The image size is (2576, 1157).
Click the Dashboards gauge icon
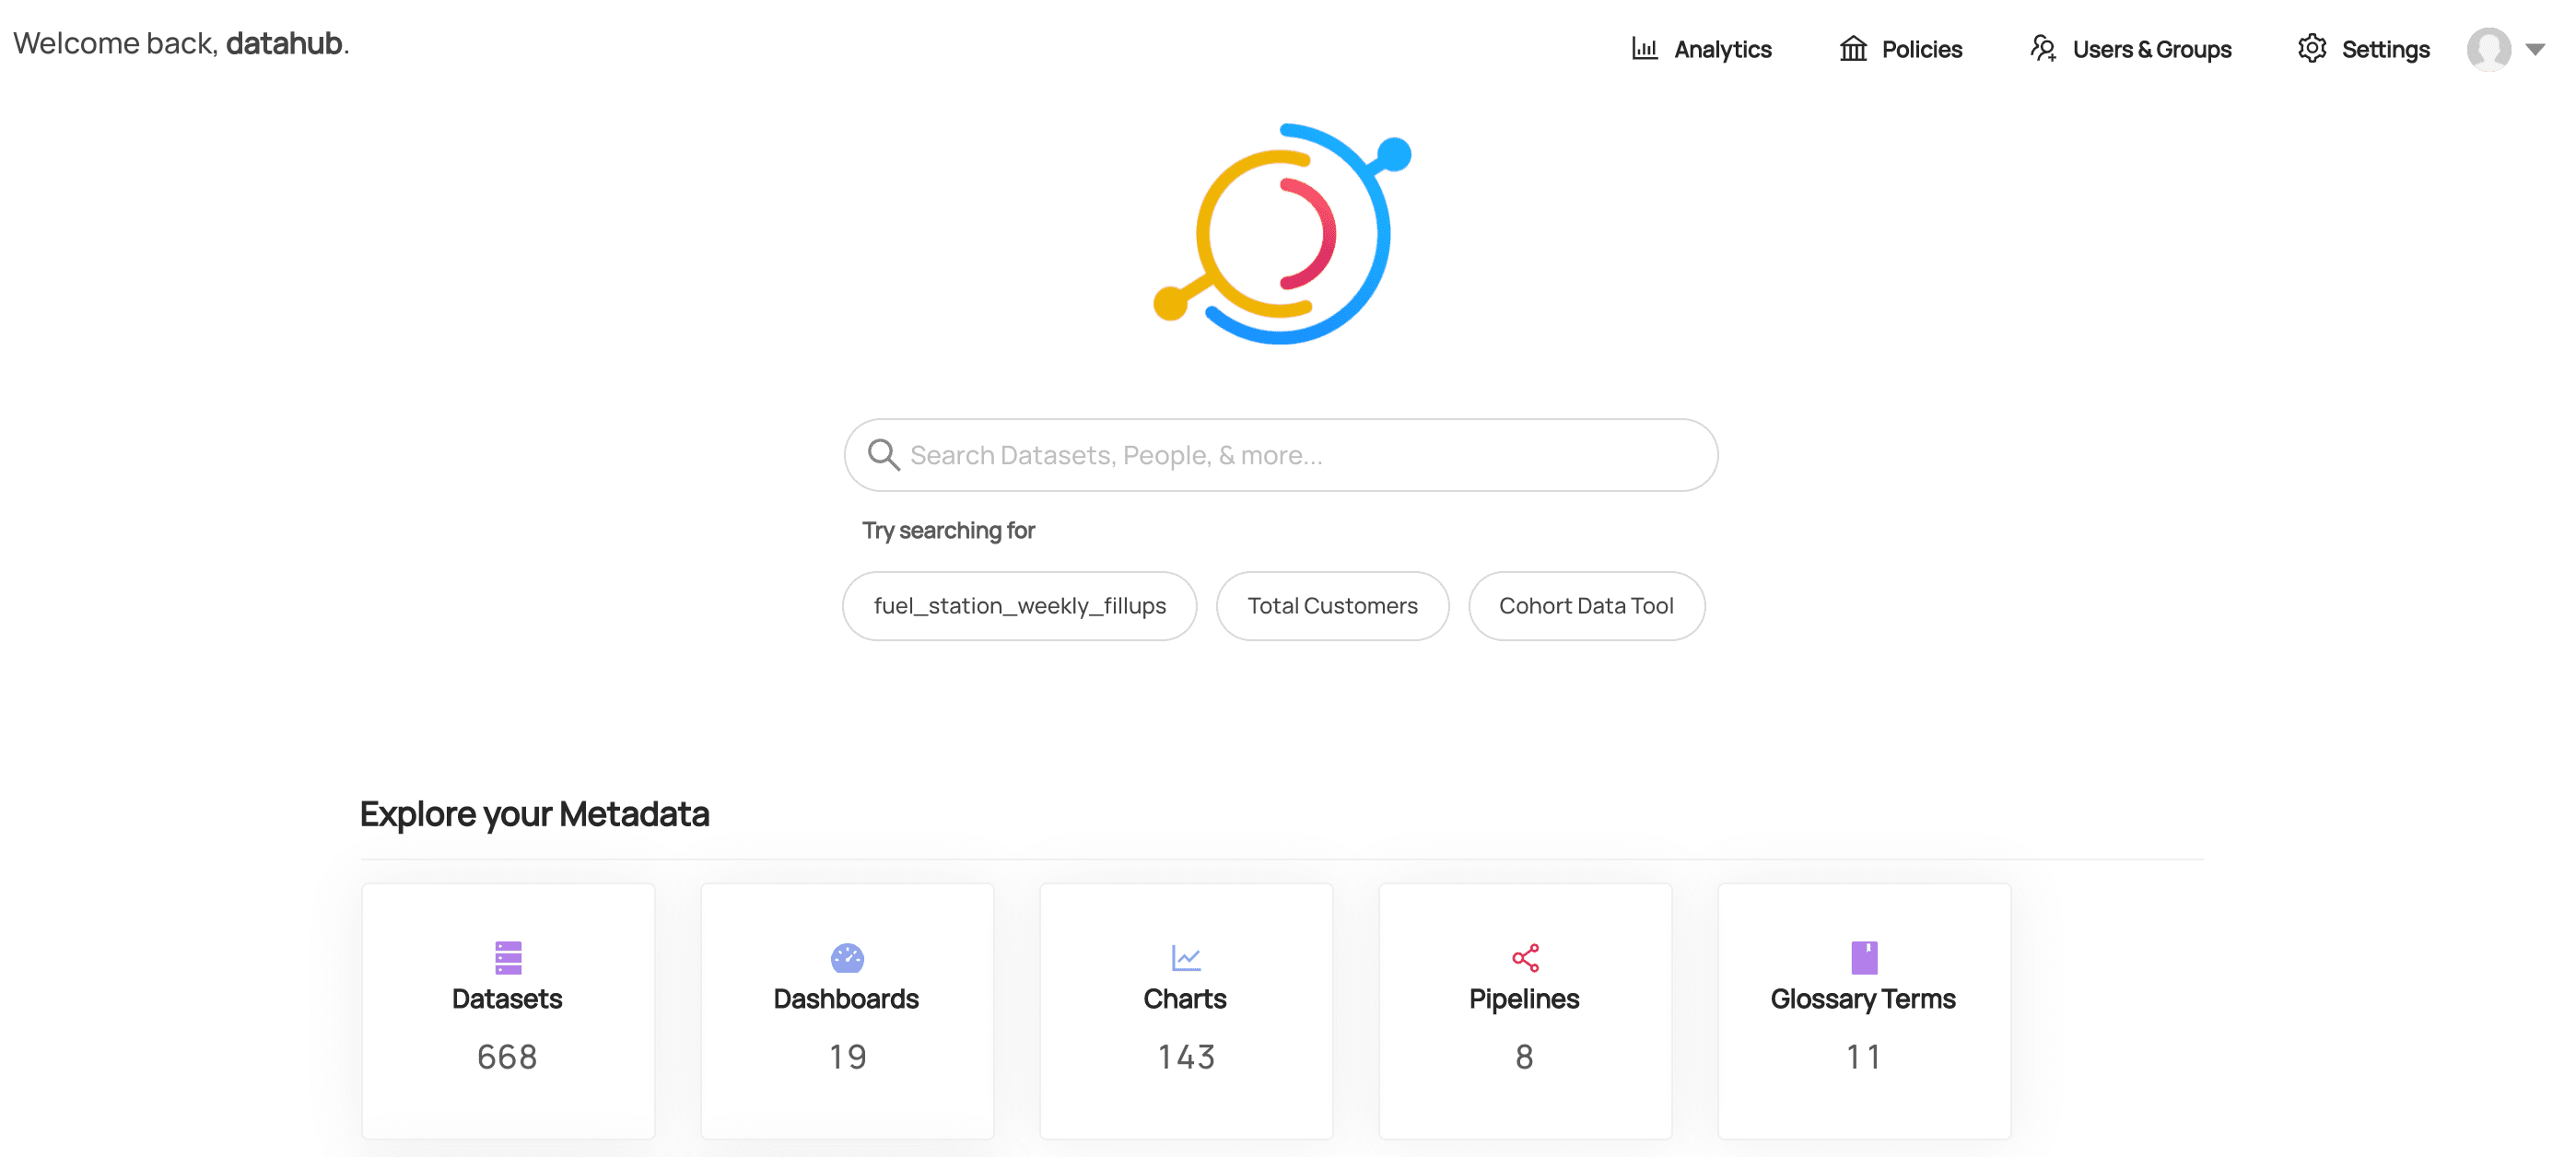coord(847,957)
